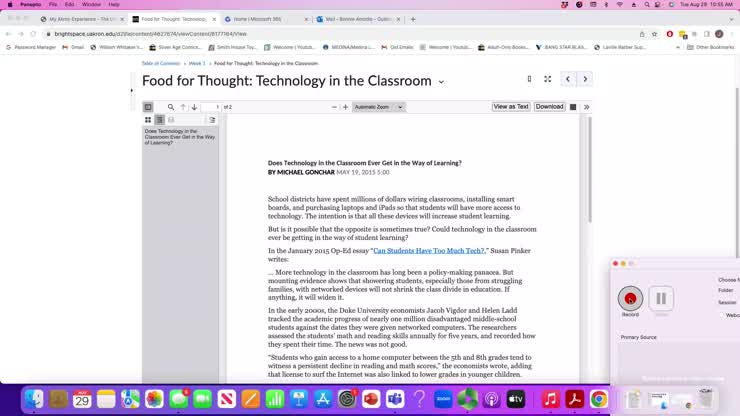Screen dimensions: 740x416
Task: Open 'Can Students Have Too Much Tech?' link
Action: pos(428,251)
